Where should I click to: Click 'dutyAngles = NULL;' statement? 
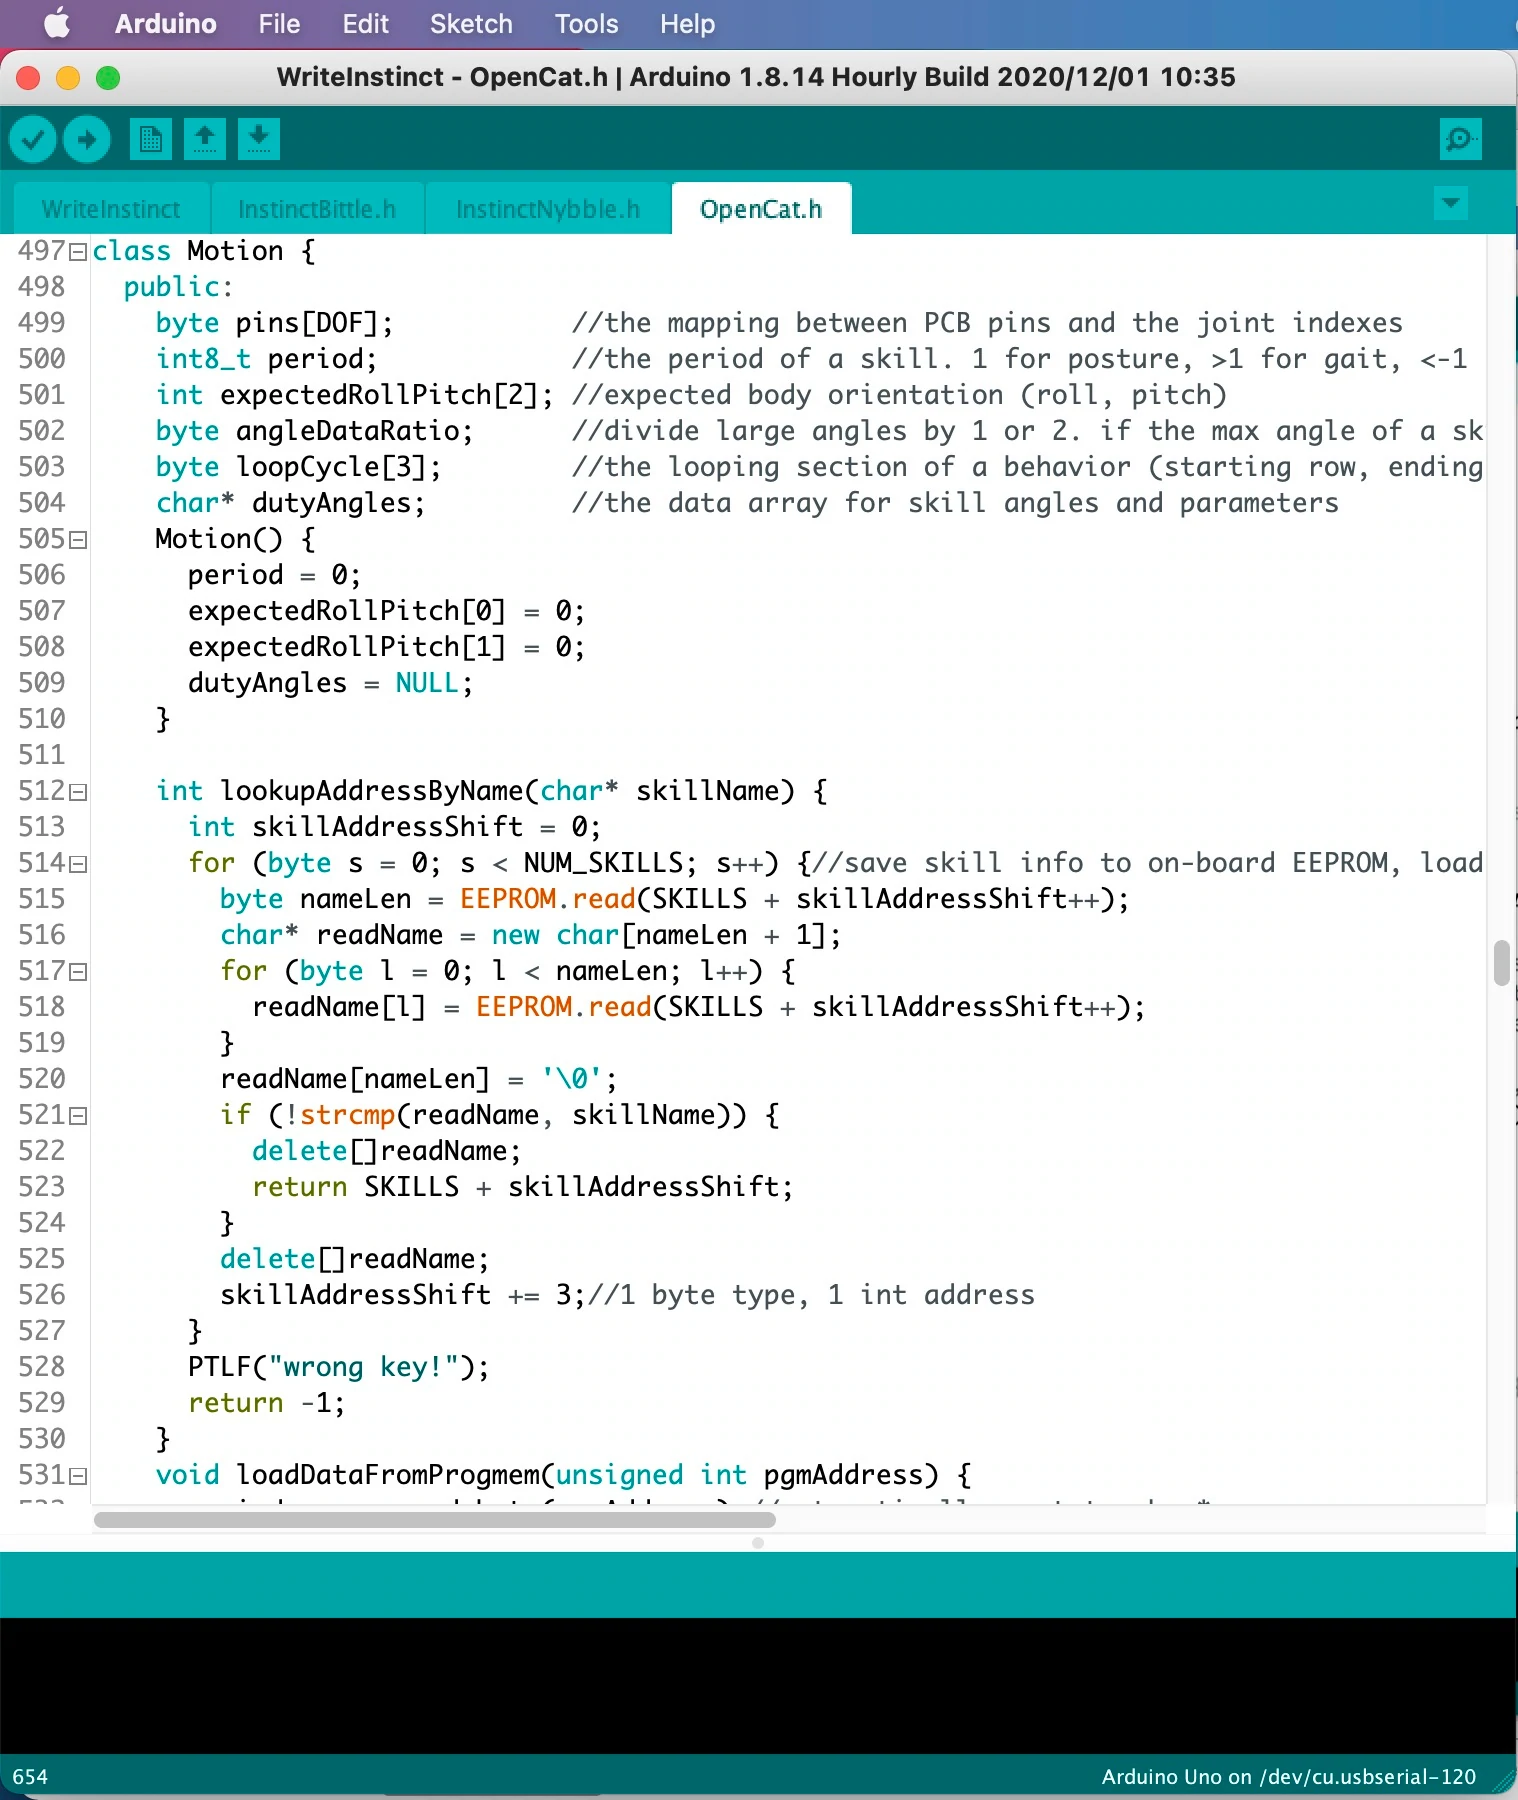(330, 683)
